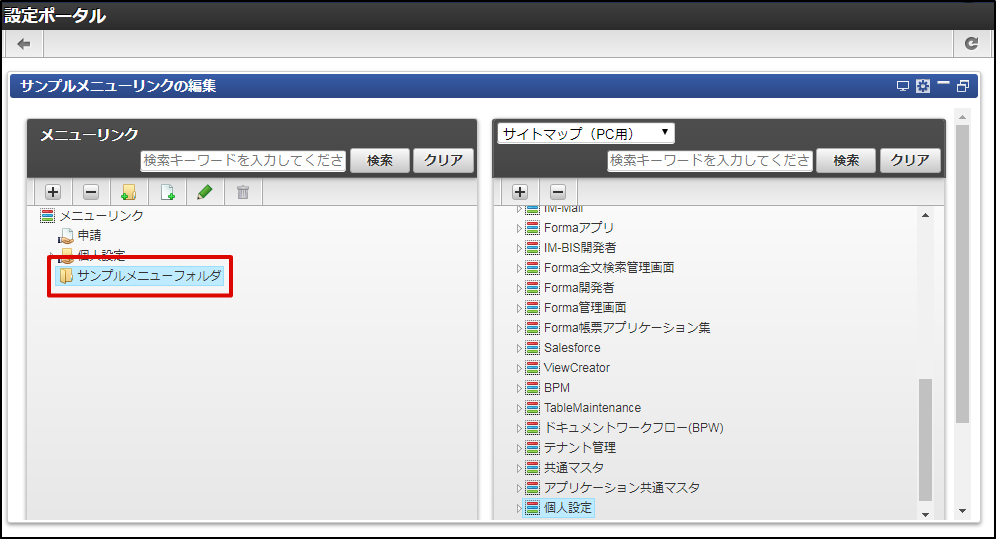The width and height of the screenshot is (996, 539).
Task: Click クリア button in sitemap panel
Action: tap(910, 161)
